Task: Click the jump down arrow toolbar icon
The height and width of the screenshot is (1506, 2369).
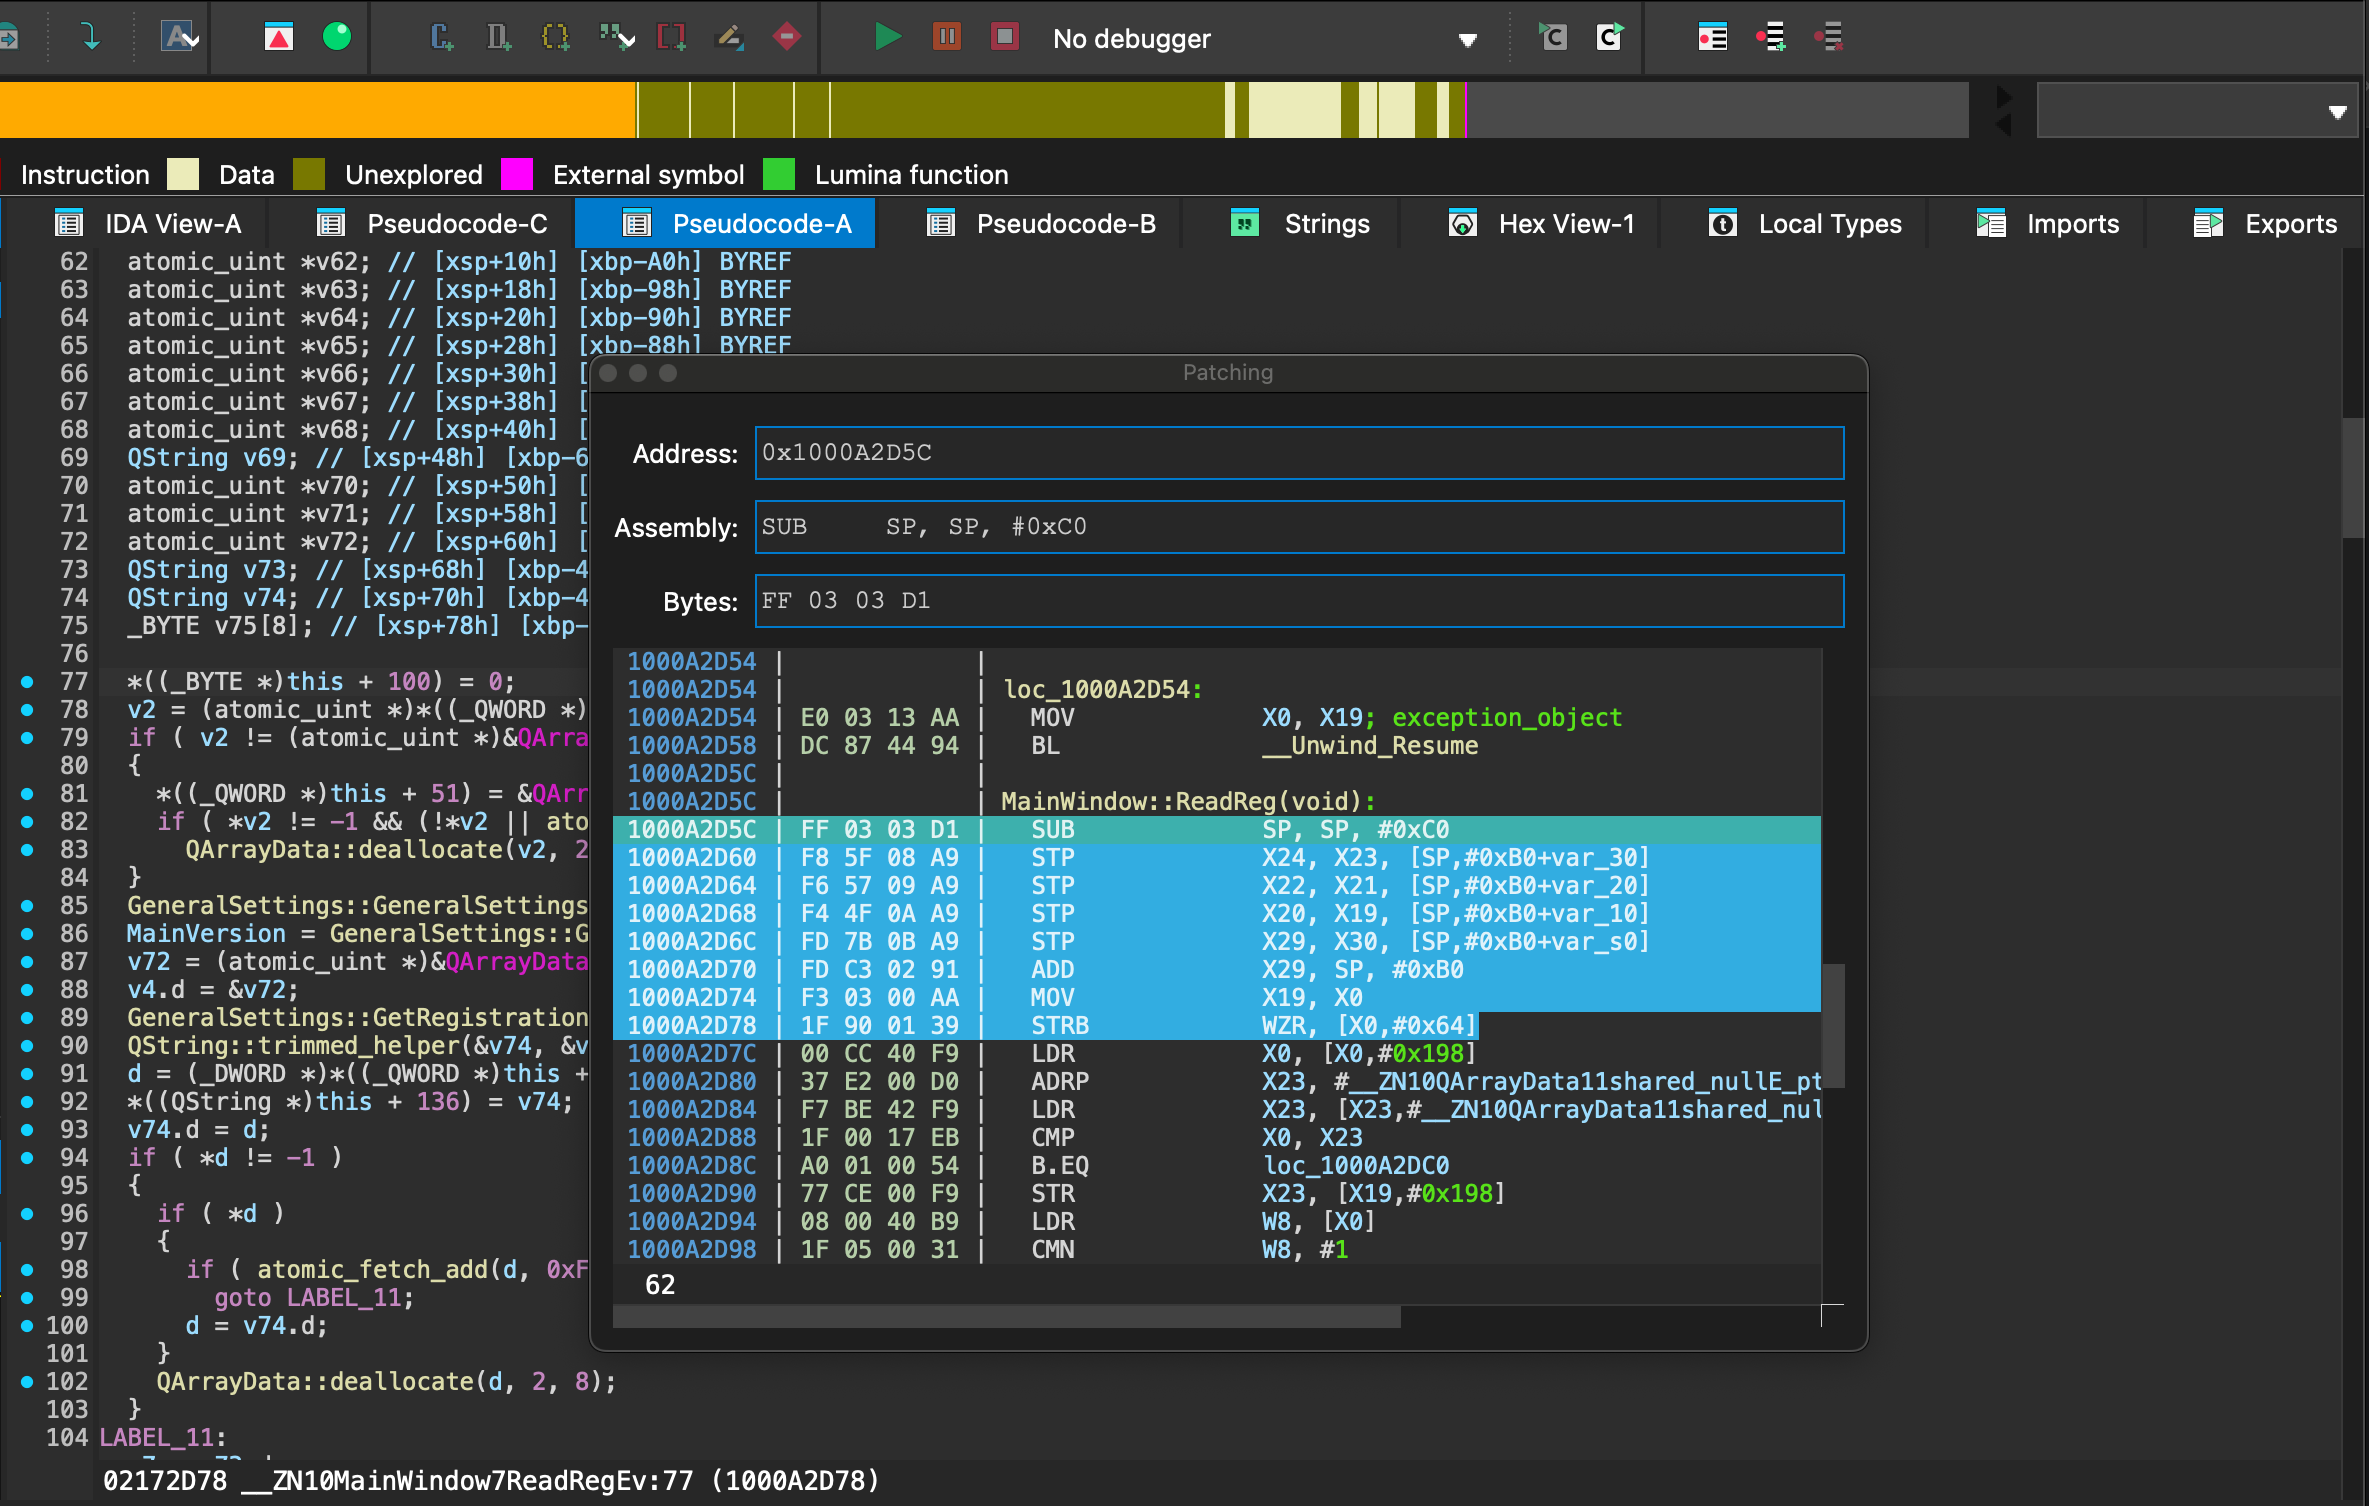Action: [90, 38]
